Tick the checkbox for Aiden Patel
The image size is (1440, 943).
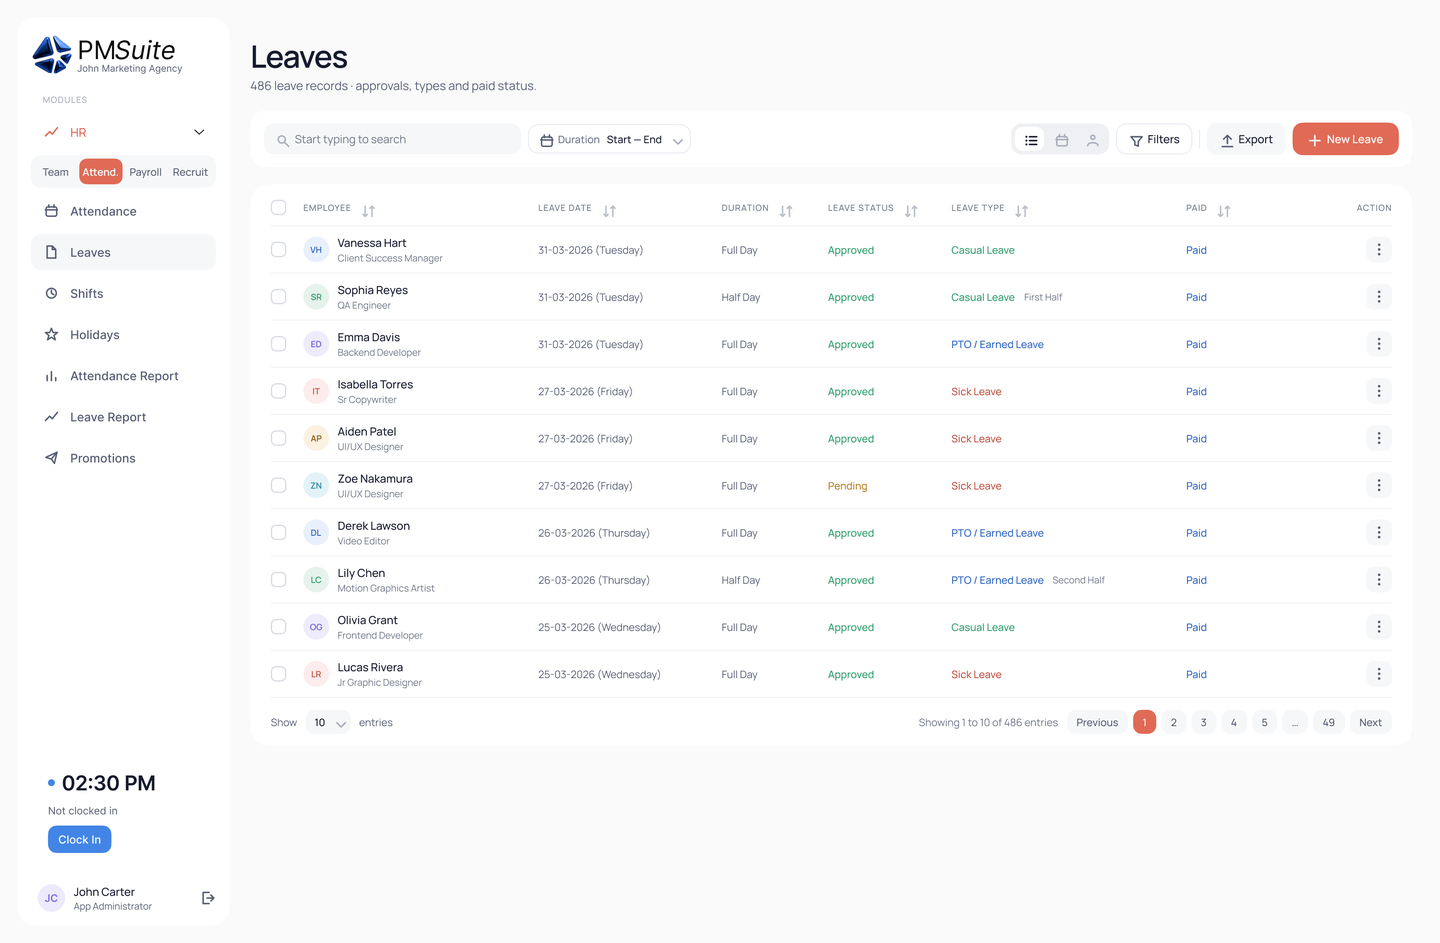279,438
